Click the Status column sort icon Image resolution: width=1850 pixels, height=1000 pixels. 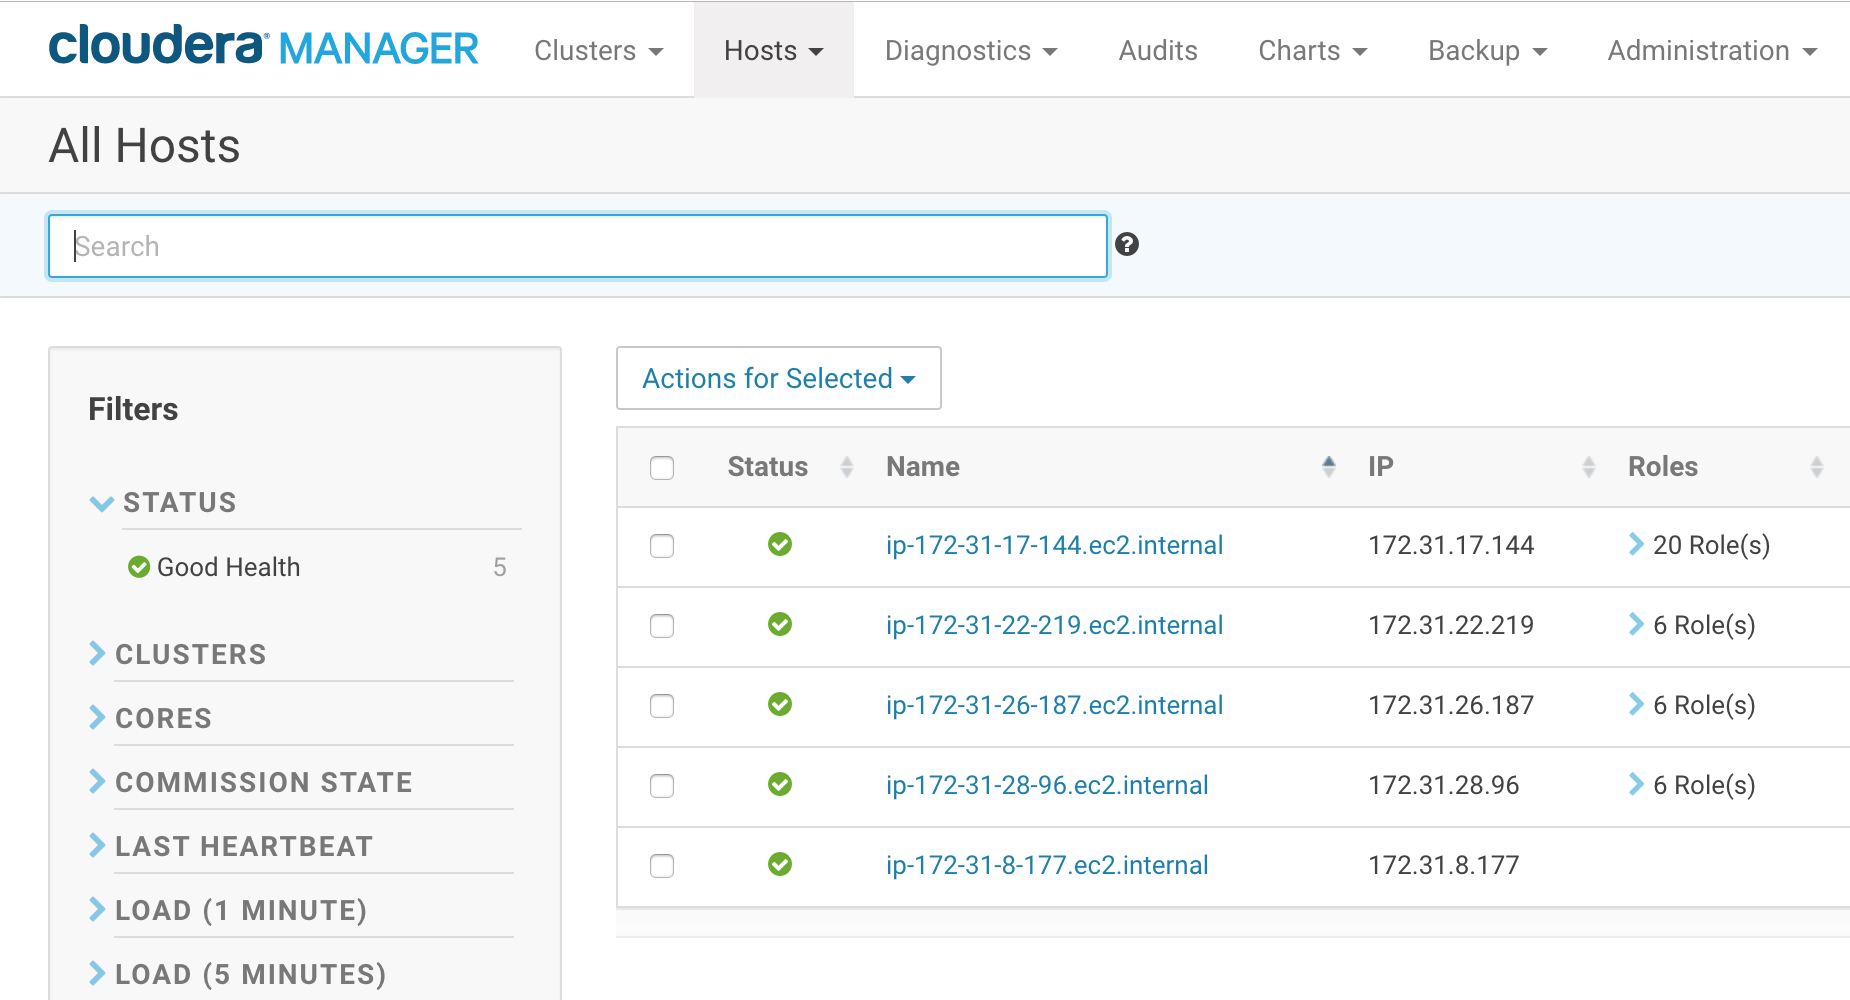(x=846, y=465)
